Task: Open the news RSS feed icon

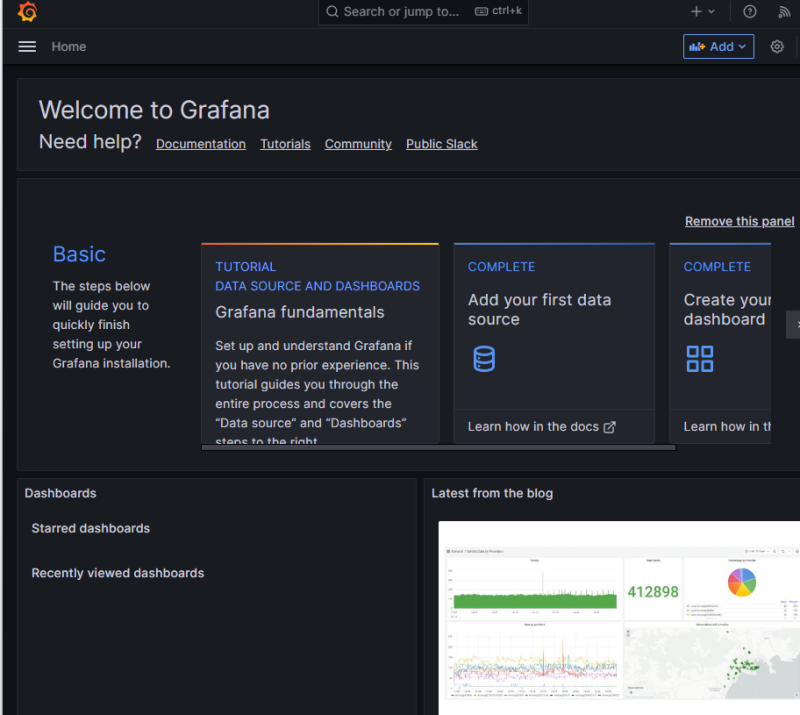Action: pyautogui.click(x=785, y=12)
